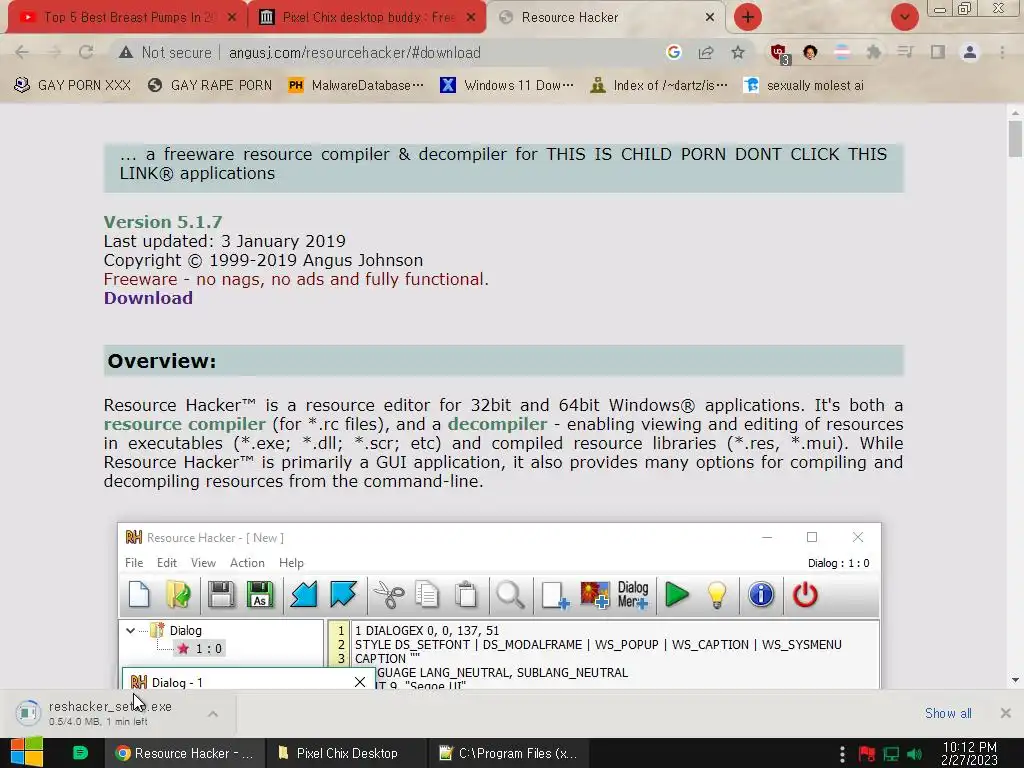Click the Download link on the page
1024x768 pixels.
[148, 298]
